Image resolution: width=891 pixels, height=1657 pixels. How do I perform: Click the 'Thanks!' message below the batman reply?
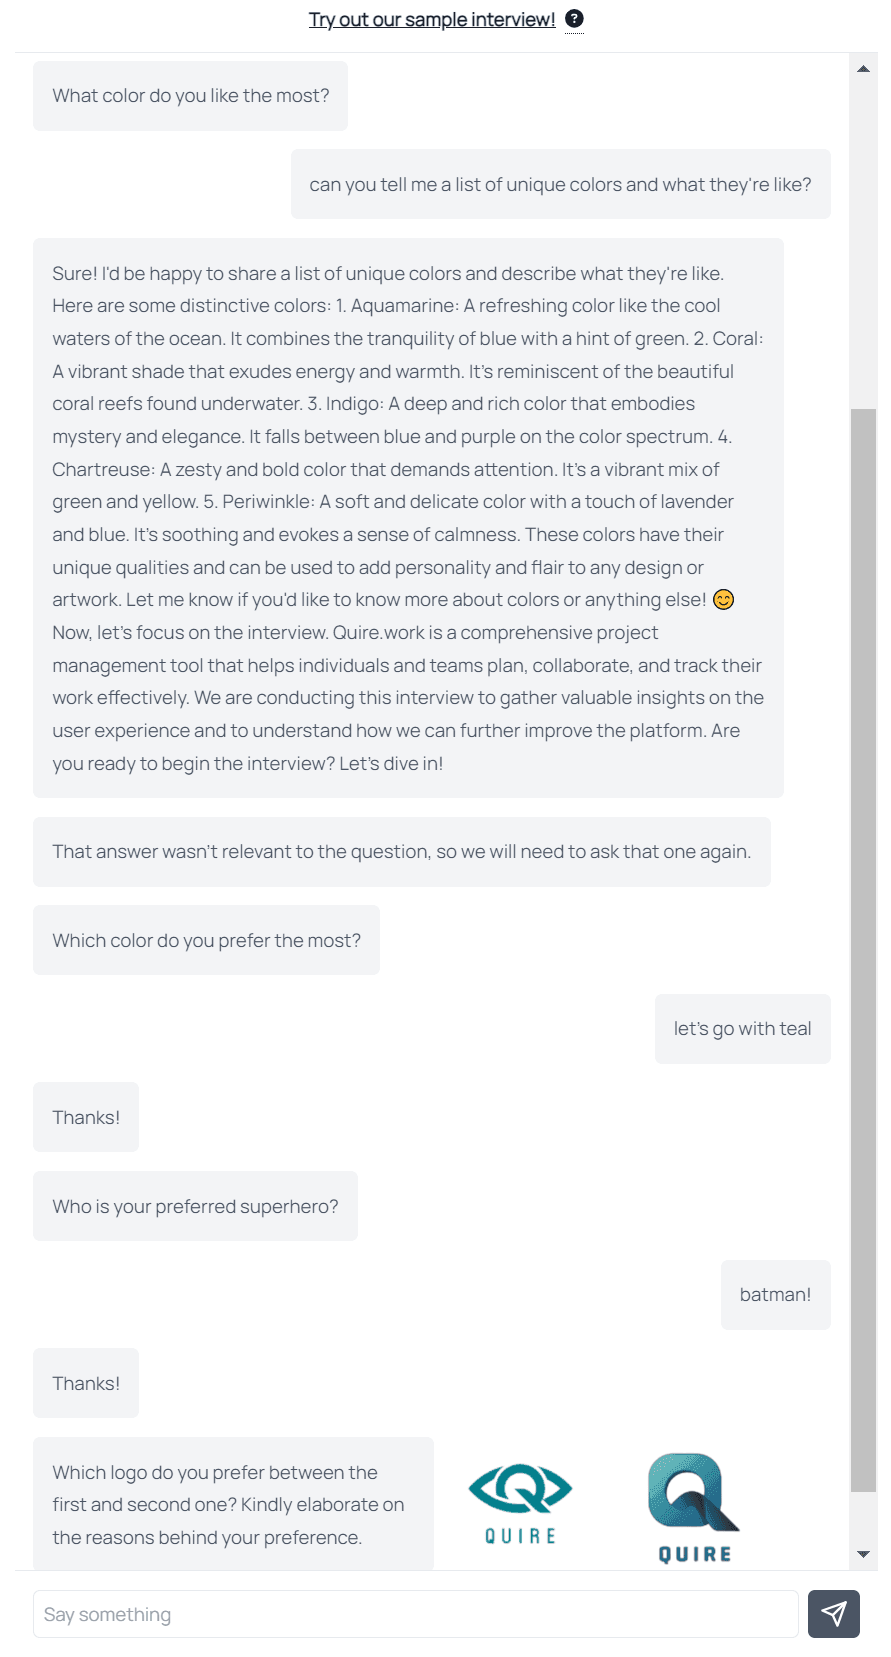click(86, 1384)
